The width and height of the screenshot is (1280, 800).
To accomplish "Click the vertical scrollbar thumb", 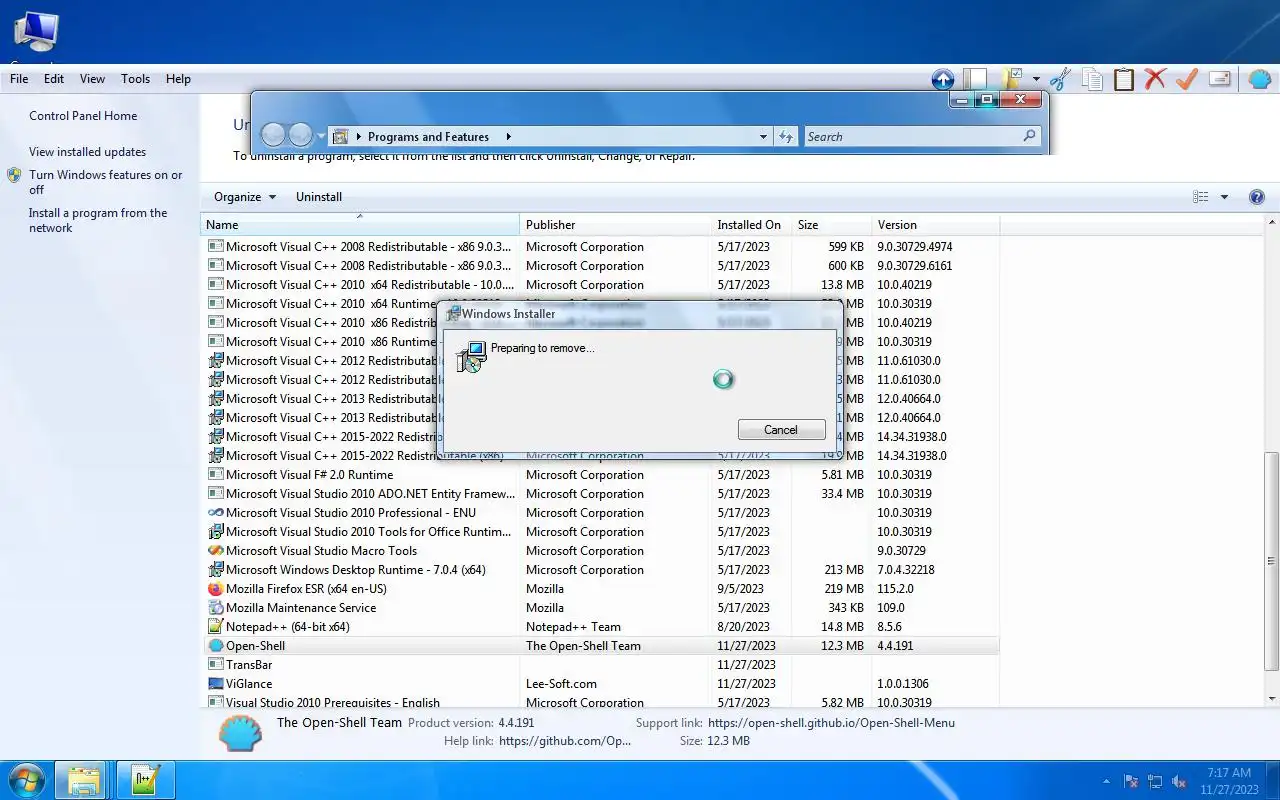I will pos(1272,560).
